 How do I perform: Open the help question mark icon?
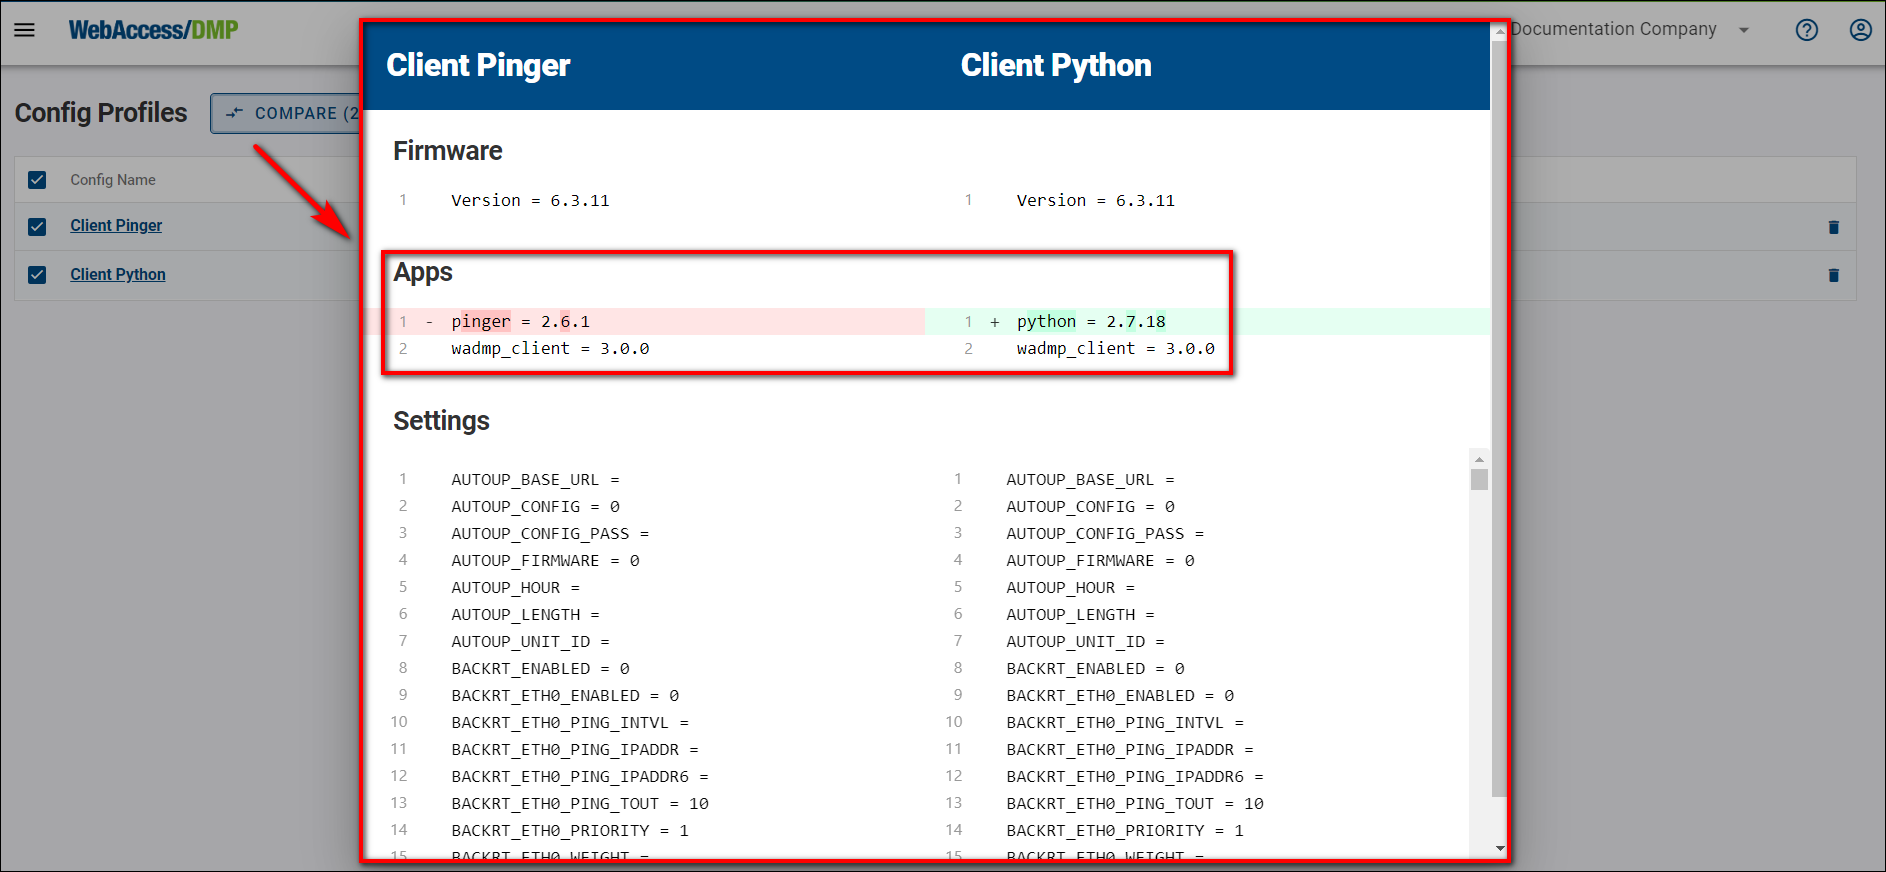coord(1806,30)
